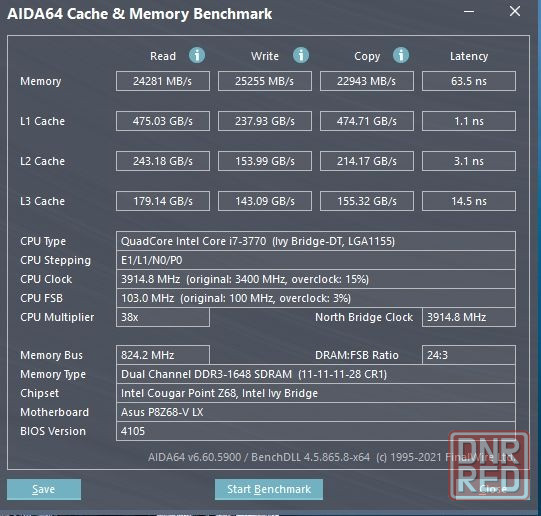Select Memory Read value 24281 MB/s

tap(163, 81)
